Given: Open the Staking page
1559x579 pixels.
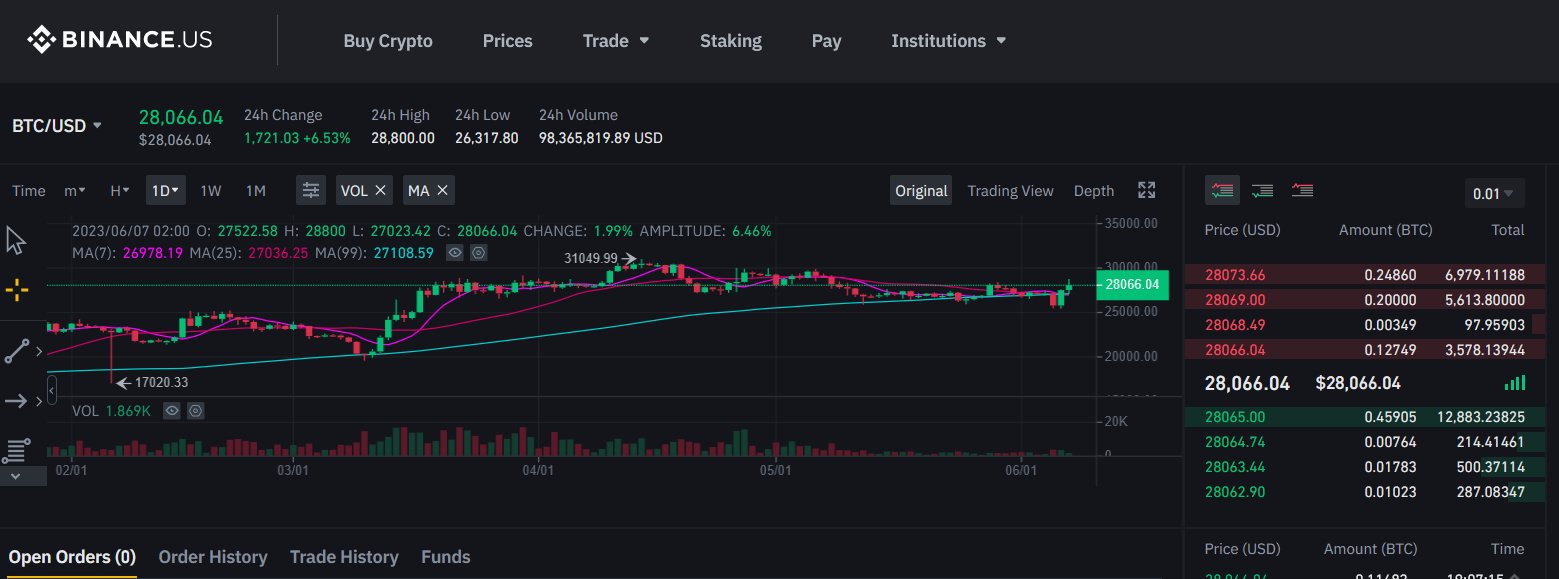Looking at the screenshot, I should point(730,41).
